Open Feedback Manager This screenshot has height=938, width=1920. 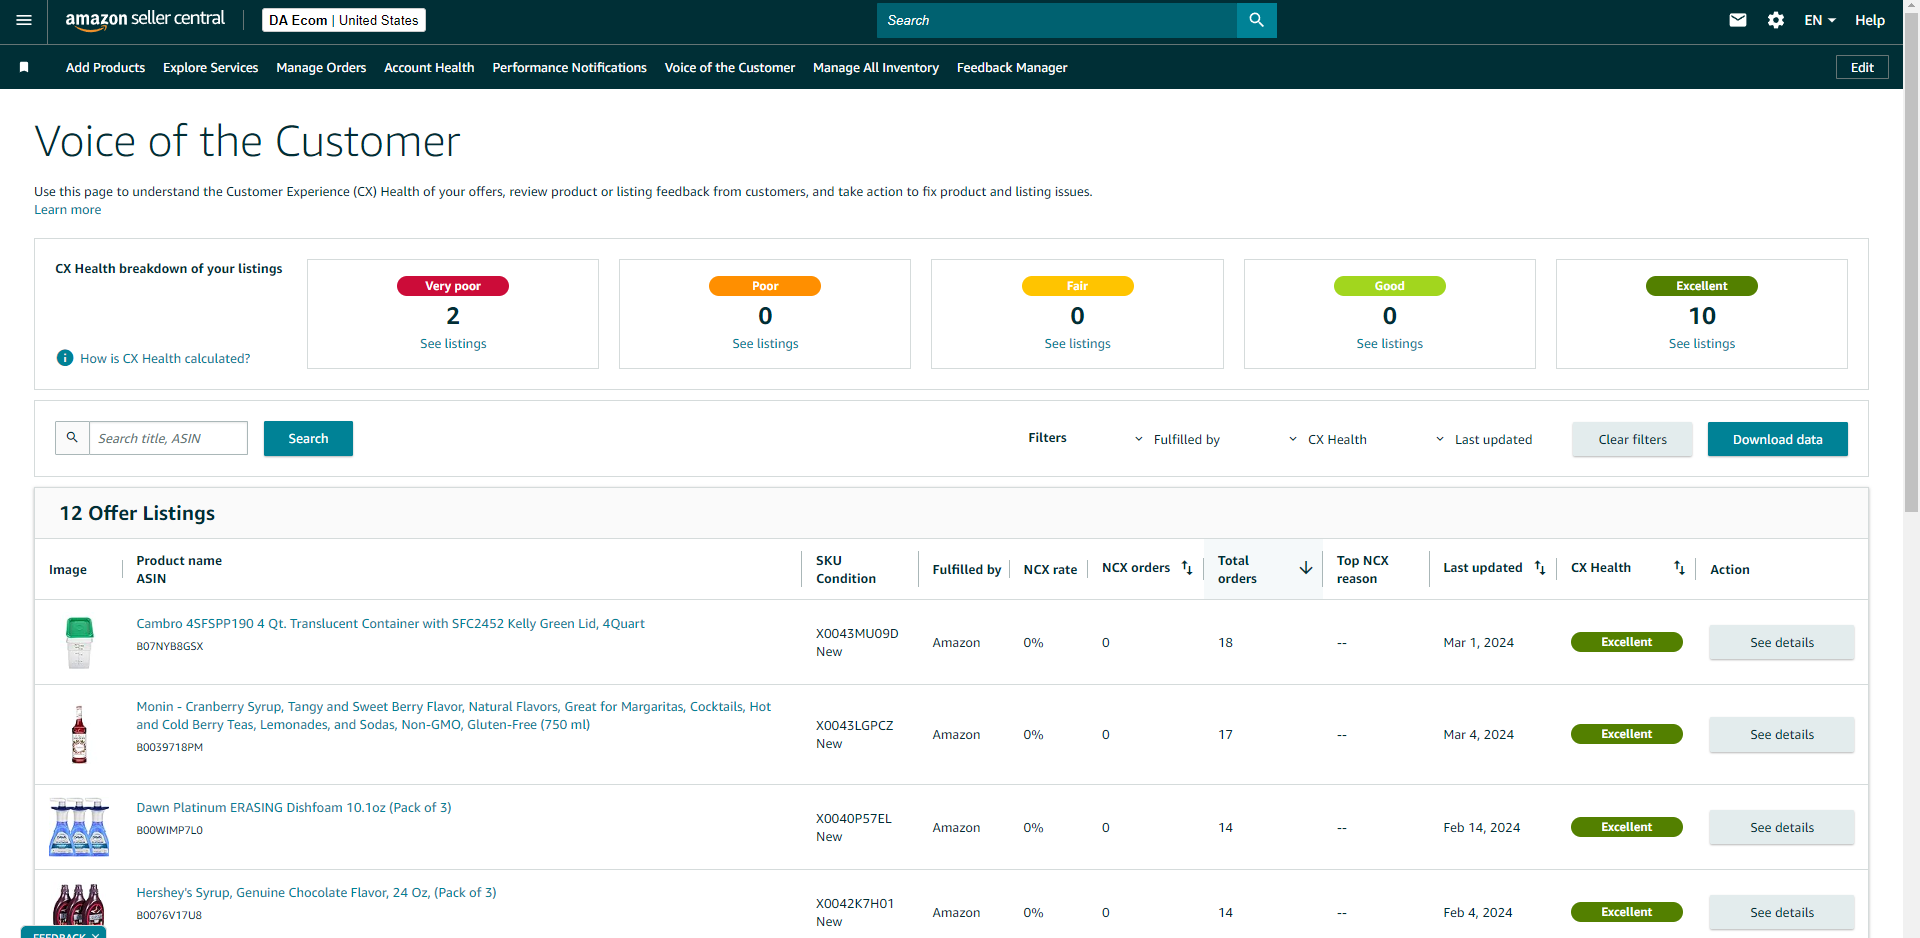pos(1012,67)
